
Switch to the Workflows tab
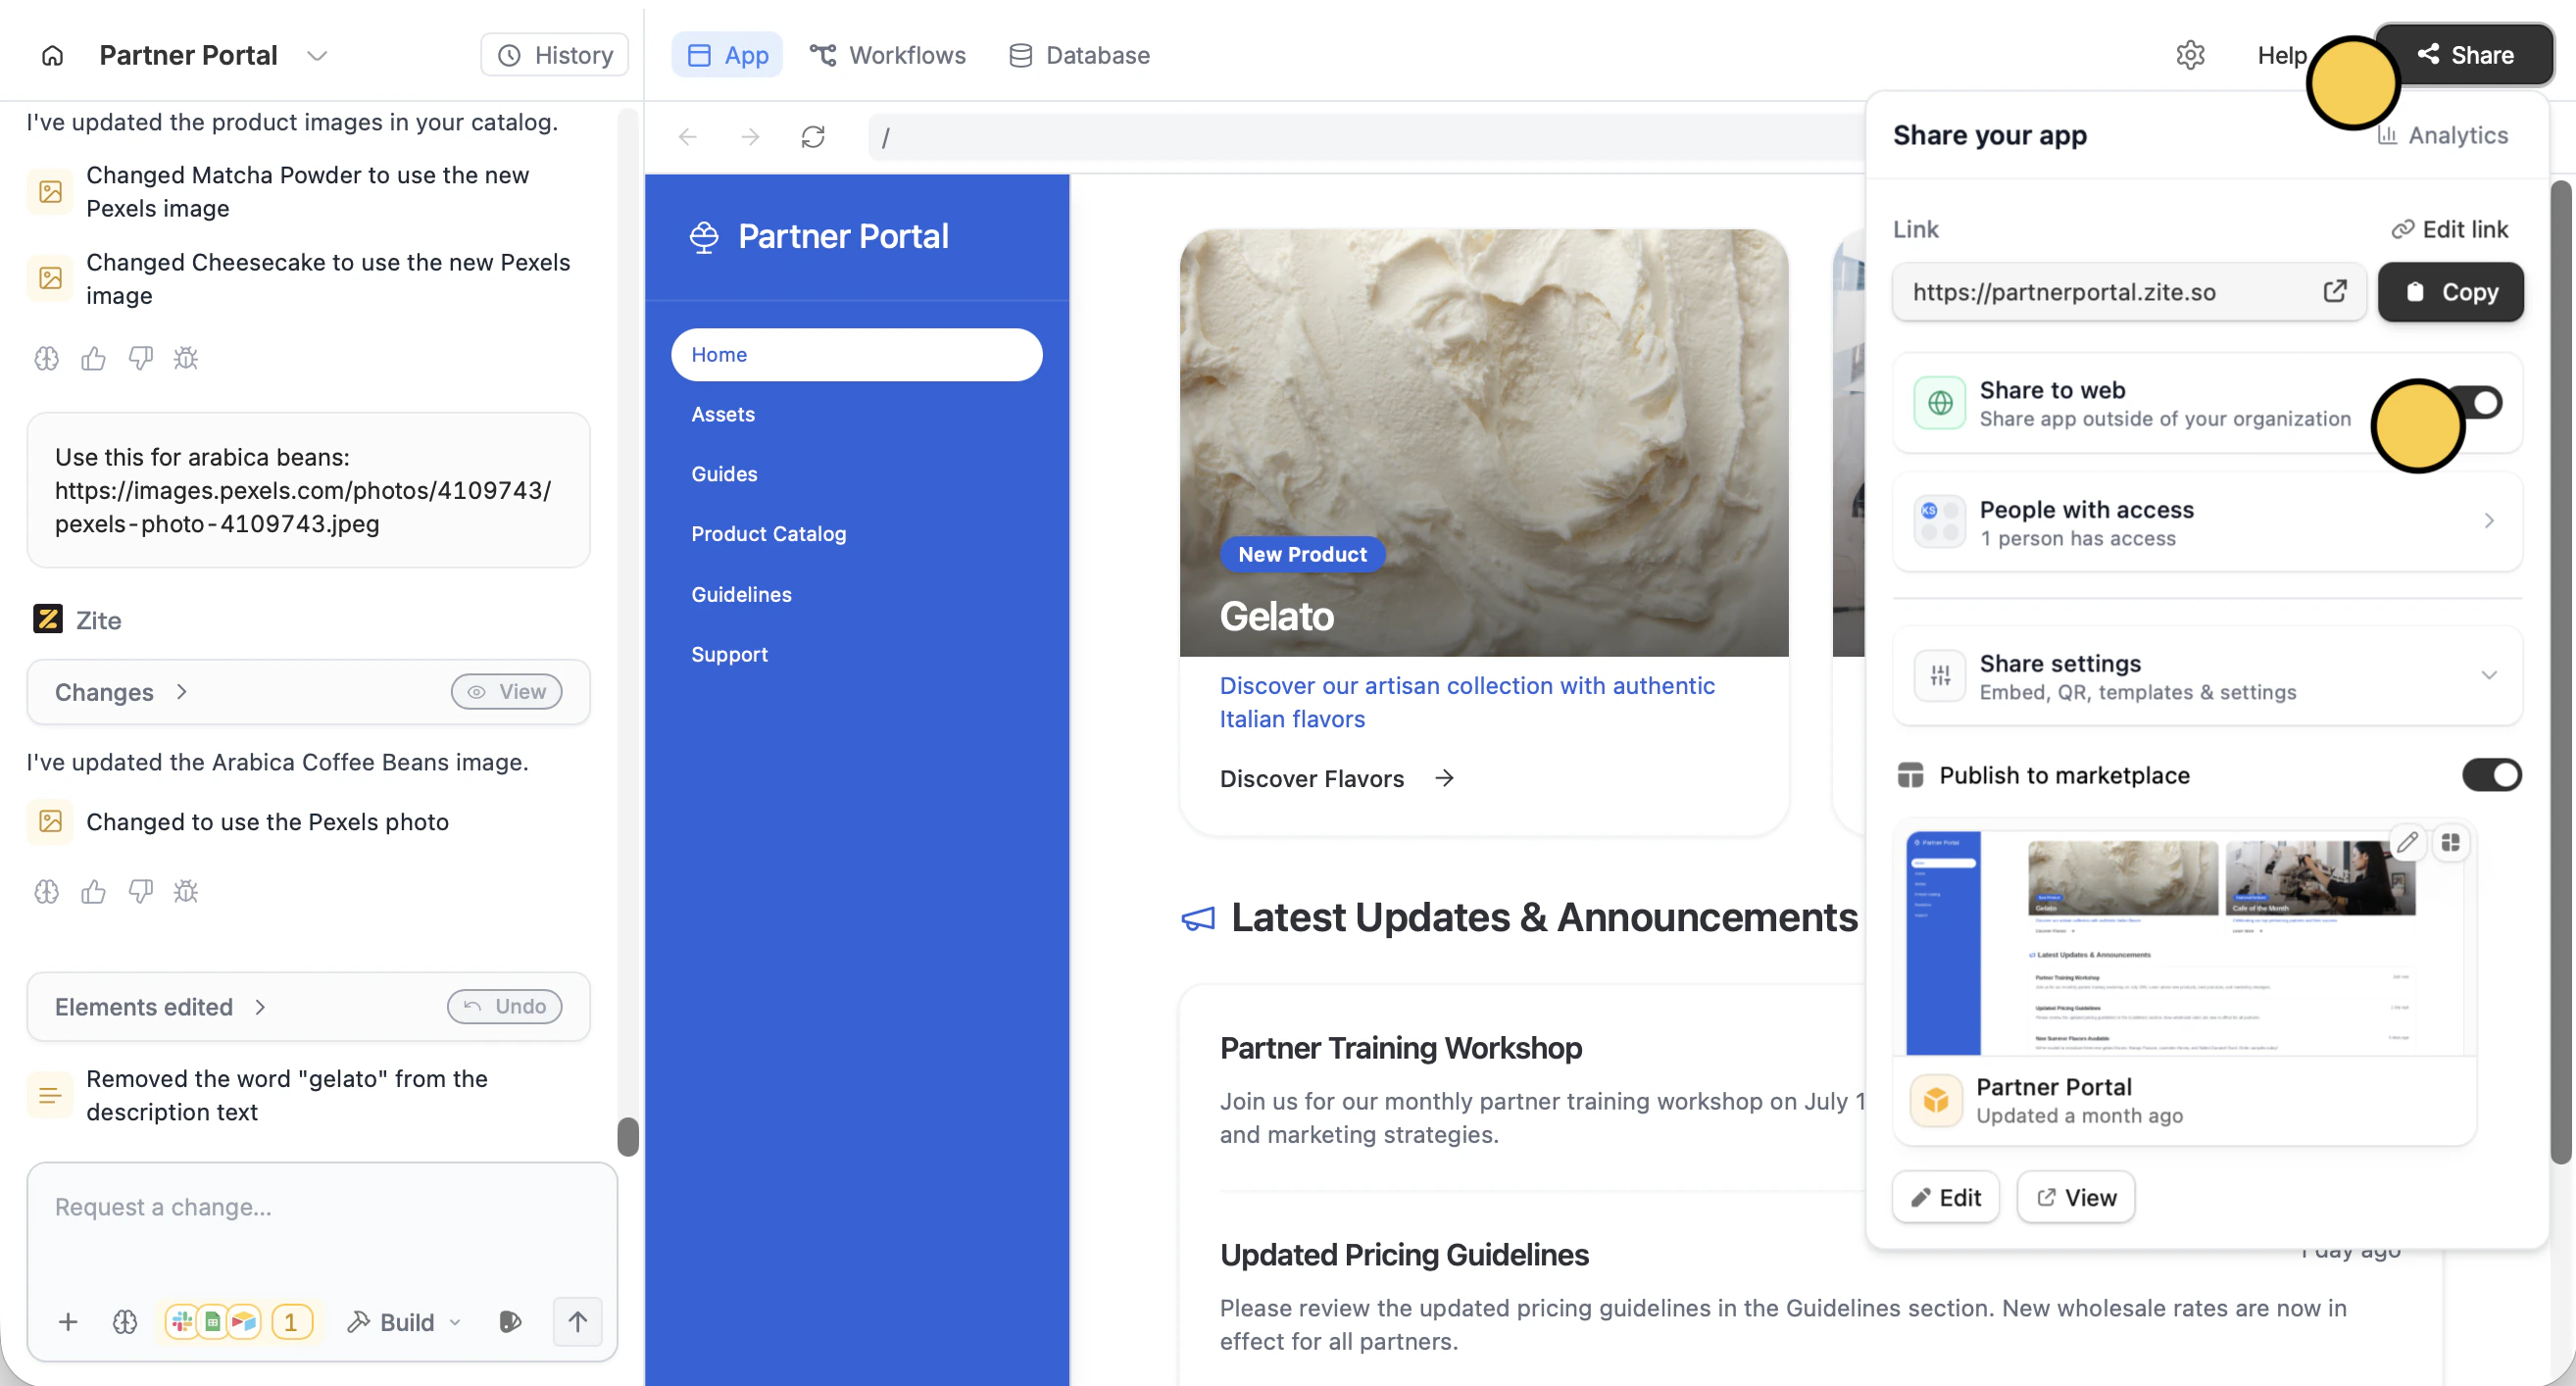coord(888,55)
